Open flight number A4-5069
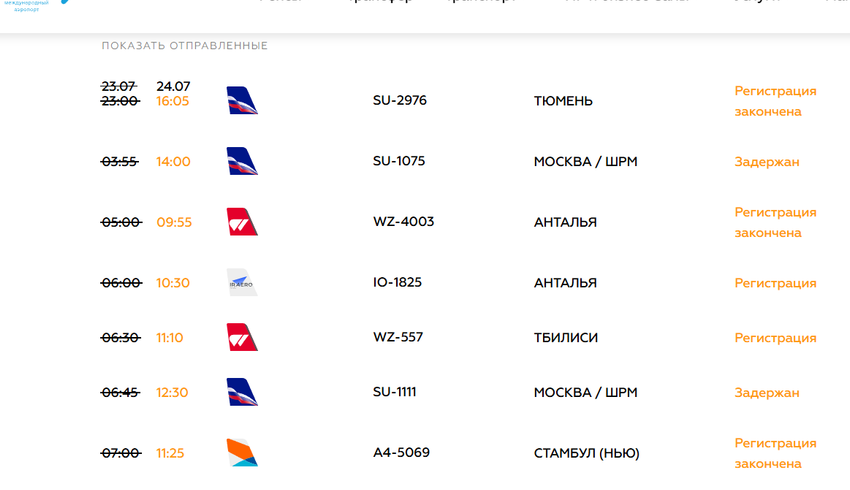 coord(401,453)
